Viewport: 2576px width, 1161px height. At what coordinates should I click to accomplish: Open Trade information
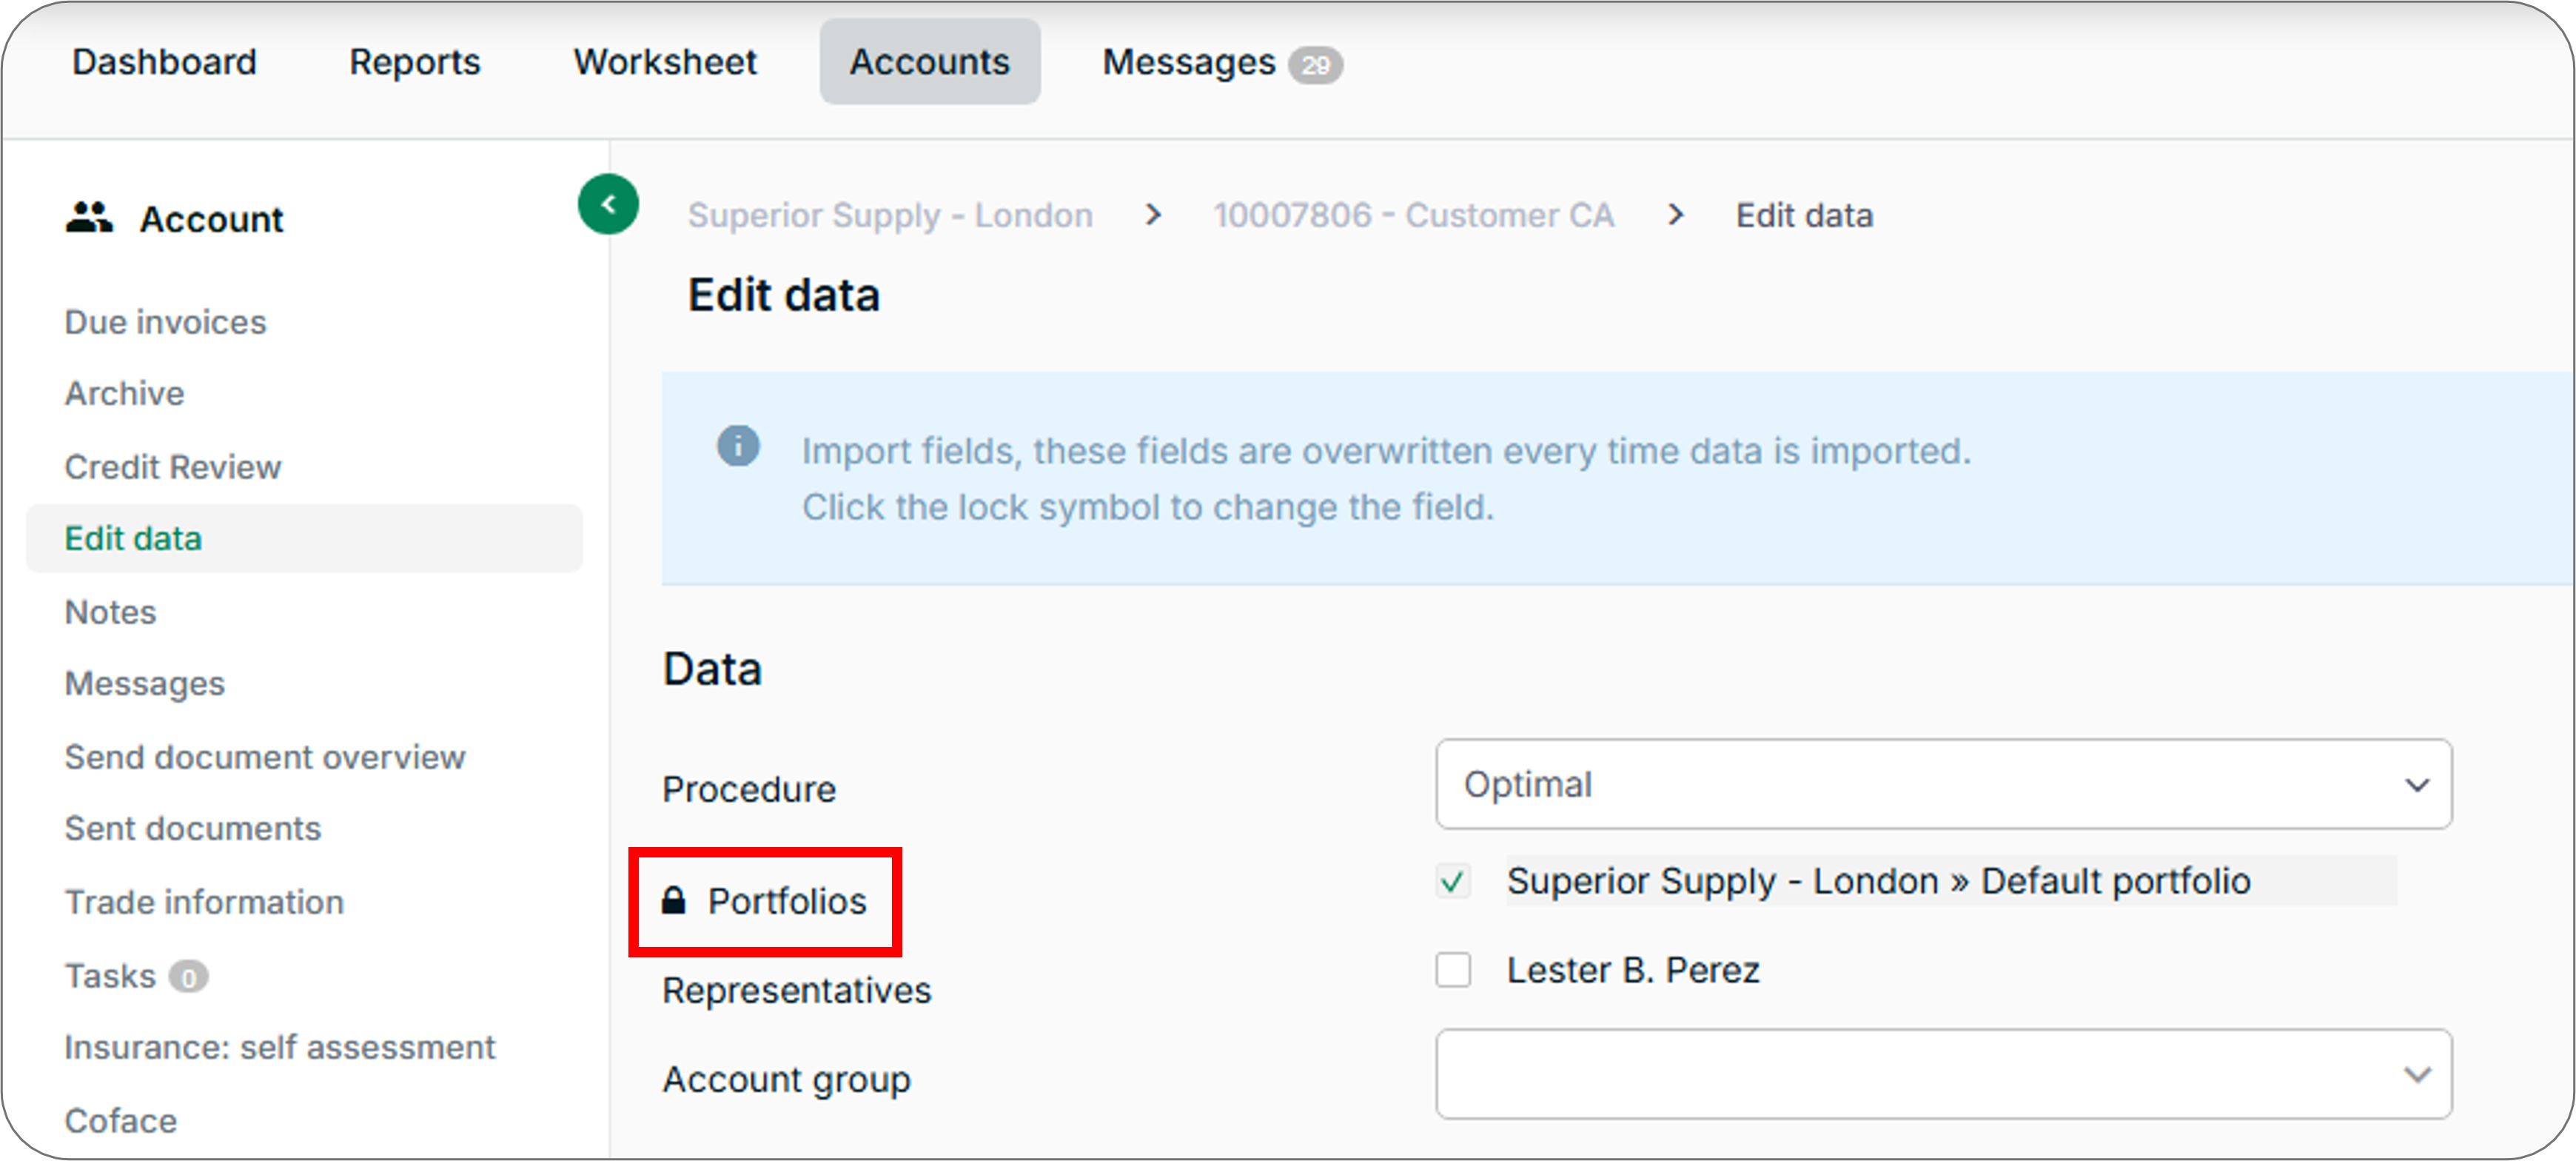(204, 902)
